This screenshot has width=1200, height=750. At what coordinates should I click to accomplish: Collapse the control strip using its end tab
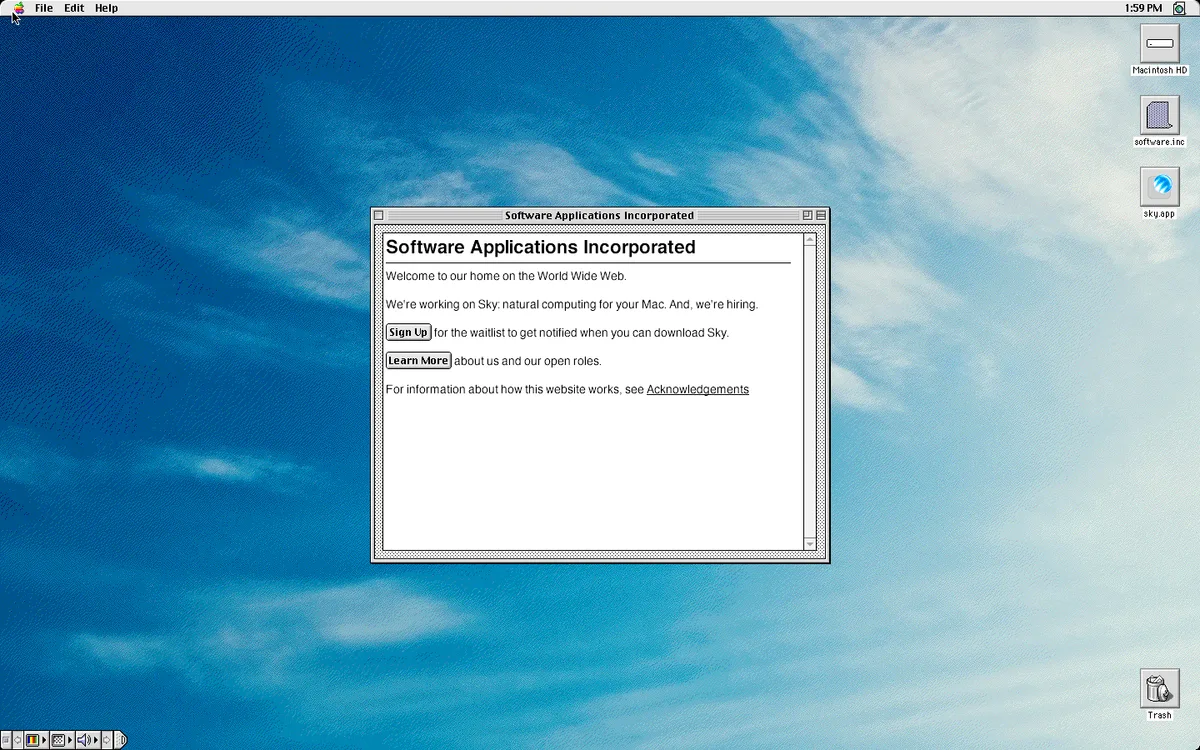[x=121, y=740]
